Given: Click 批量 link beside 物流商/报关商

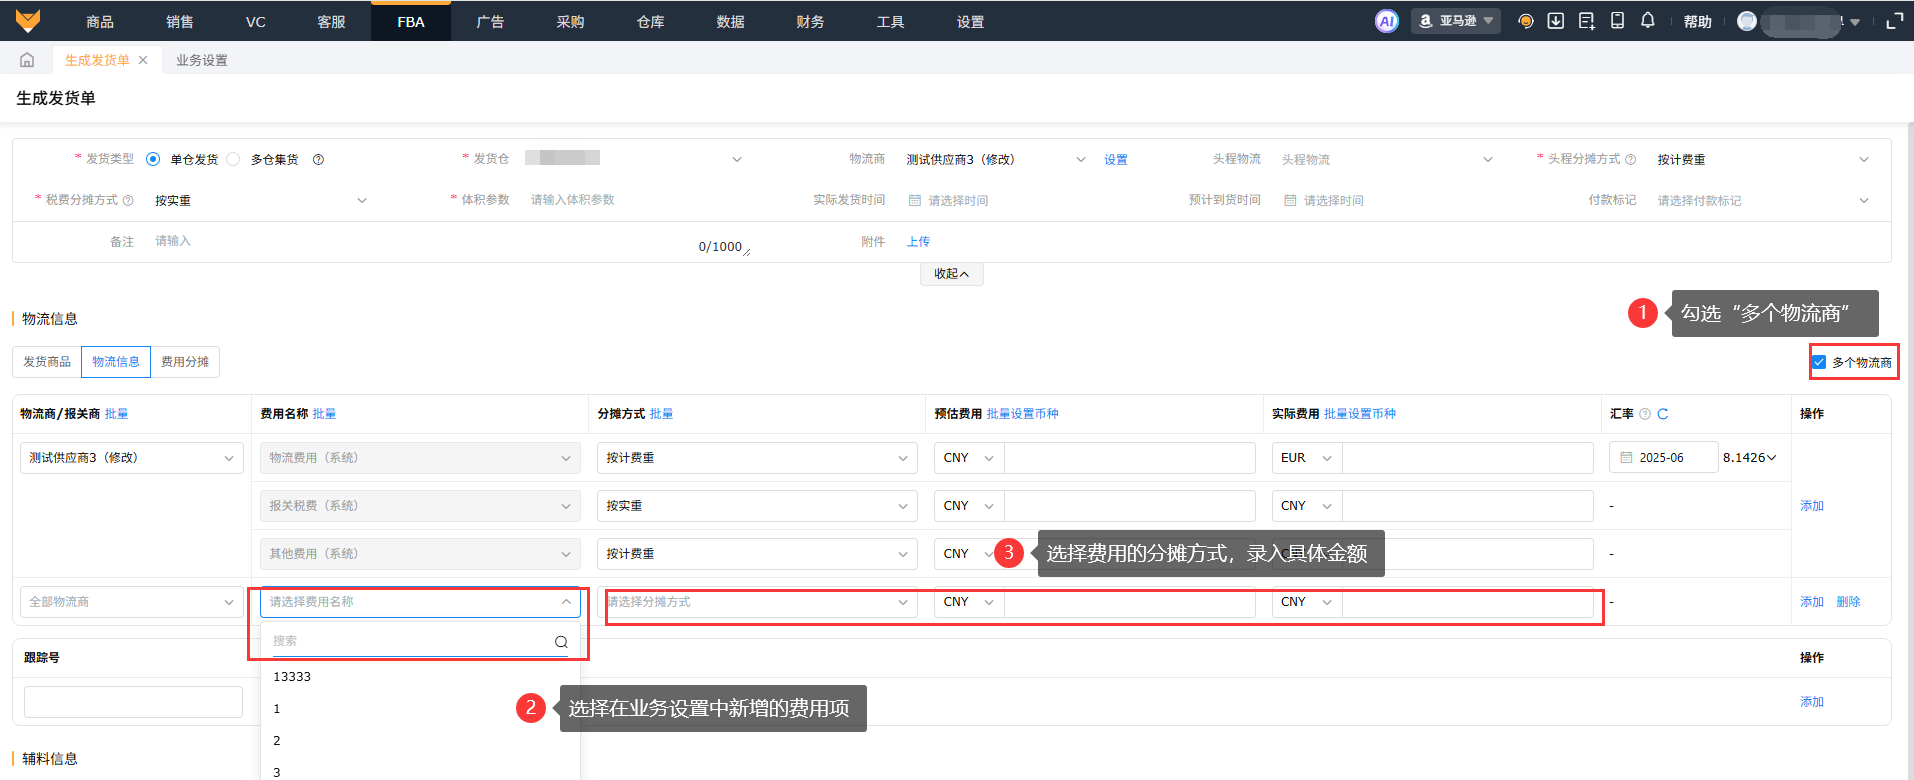Looking at the screenshot, I should pos(116,414).
